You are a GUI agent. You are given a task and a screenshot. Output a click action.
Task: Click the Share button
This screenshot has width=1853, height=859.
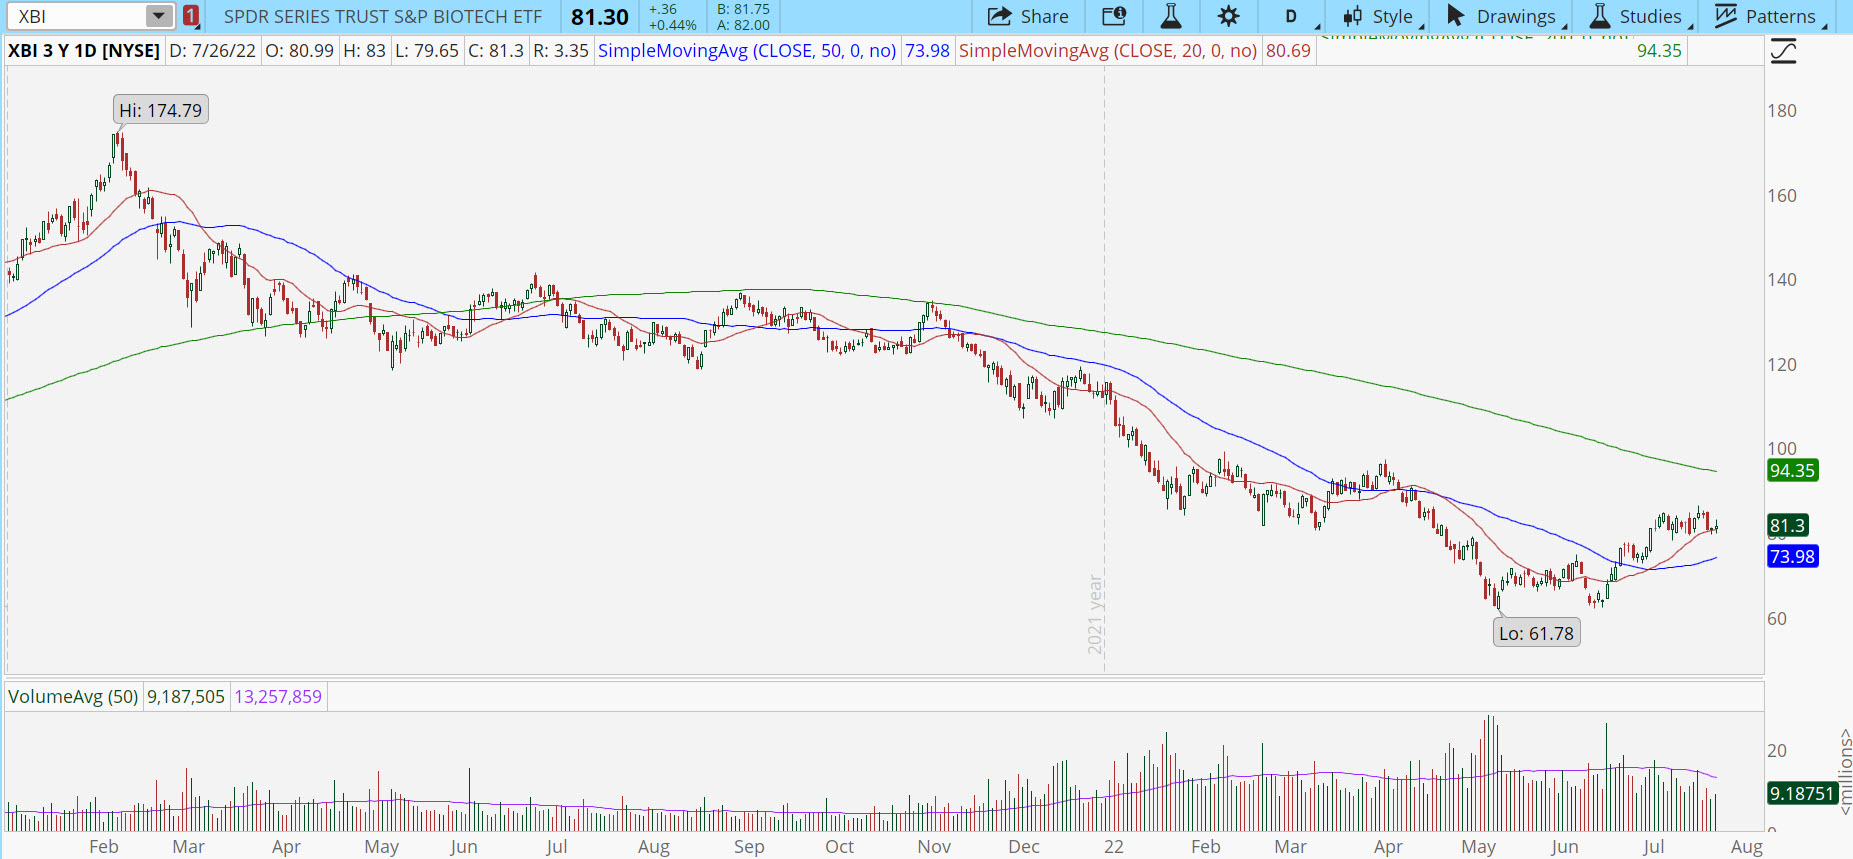pos(1028,16)
